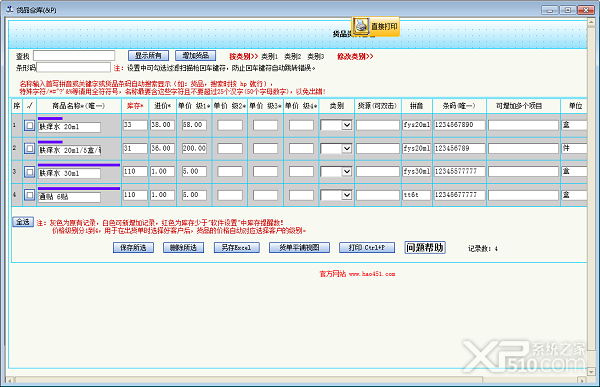Open the 官方网站 www.hao451.com link
Screen dimensions: 600x387
[357, 274]
